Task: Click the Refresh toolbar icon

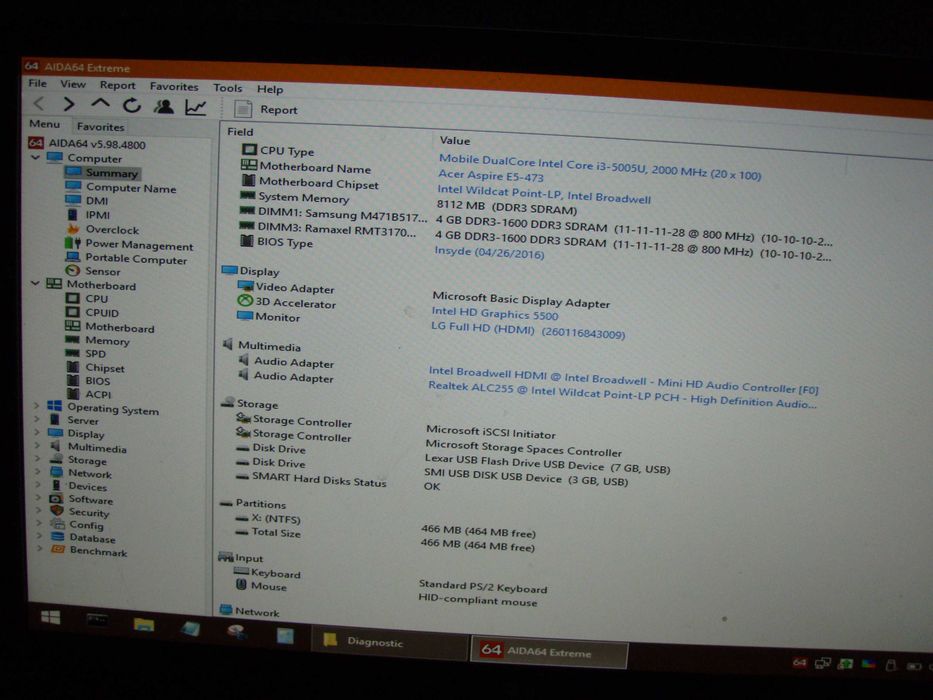Action: point(132,106)
